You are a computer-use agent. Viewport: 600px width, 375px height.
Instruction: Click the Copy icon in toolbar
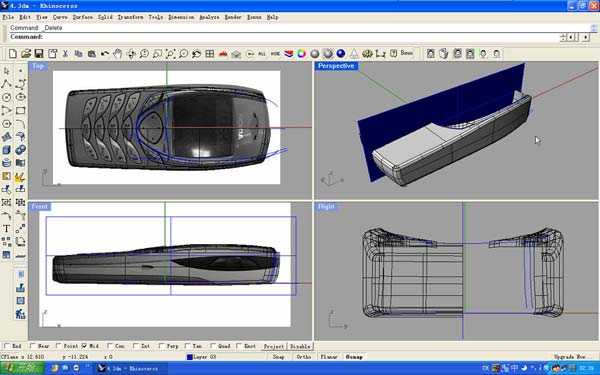pos(78,54)
